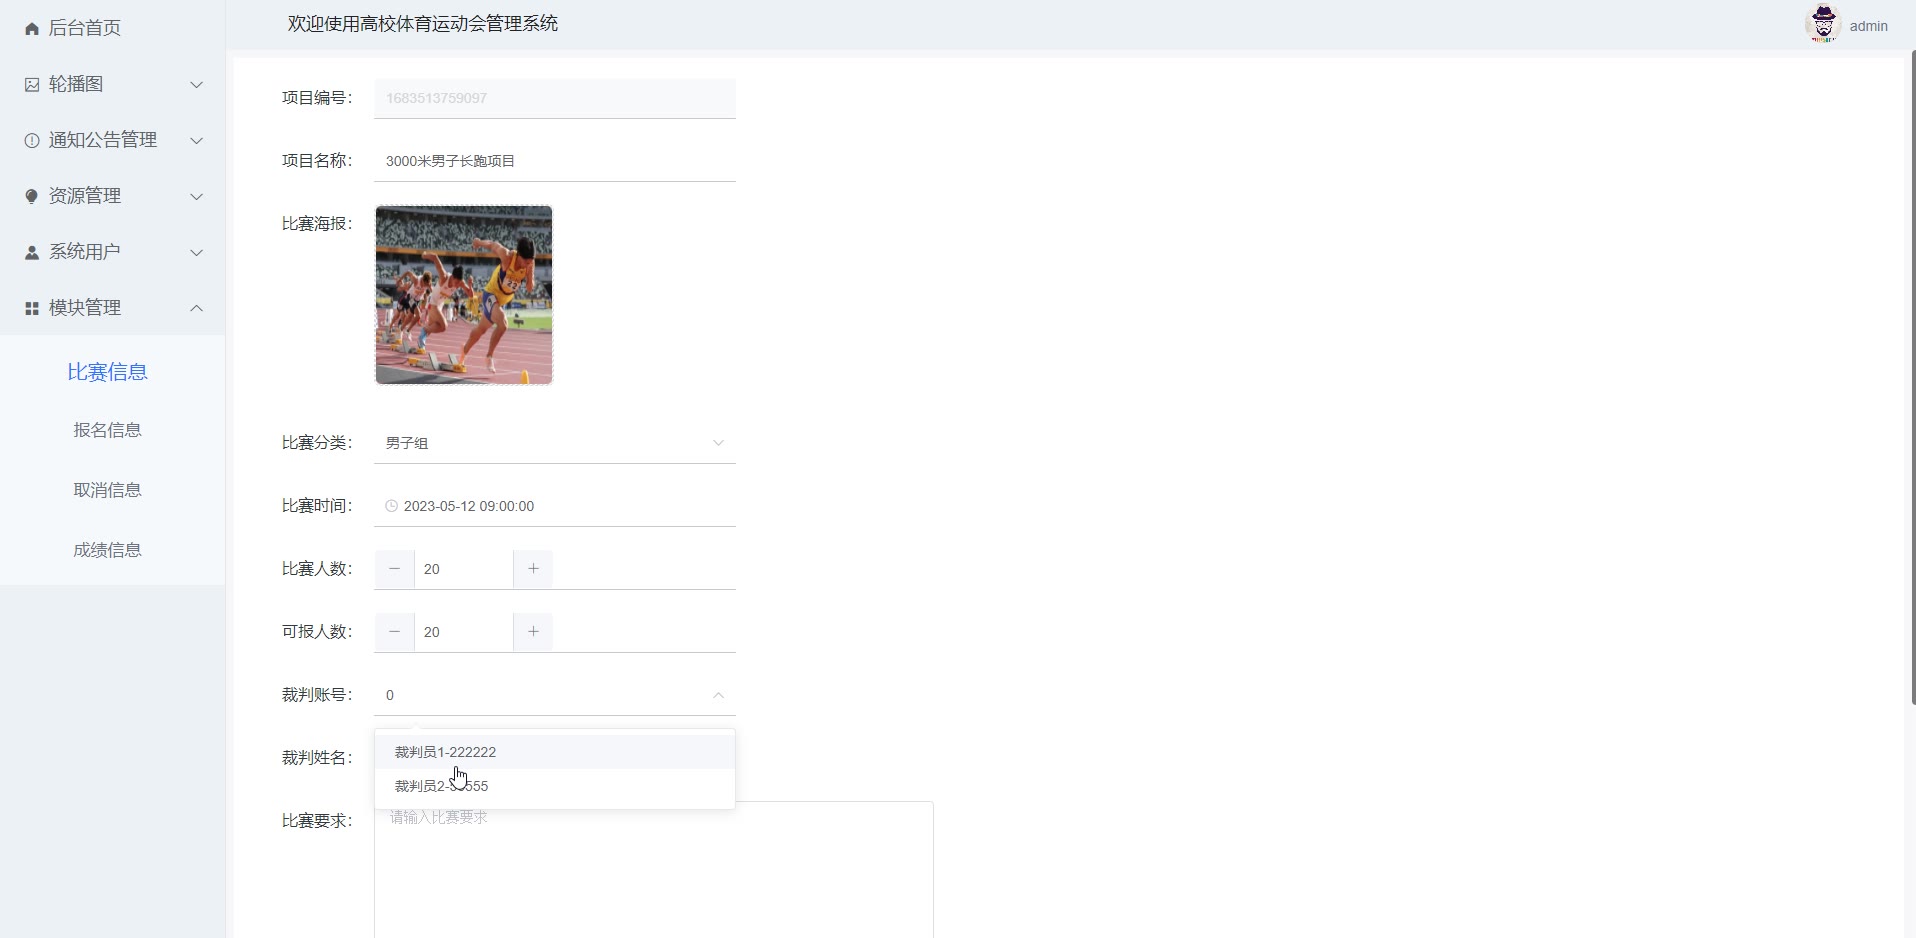This screenshot has width=1916, height=938.
Task: Click the admin avatar icon
Action: 1823,24
